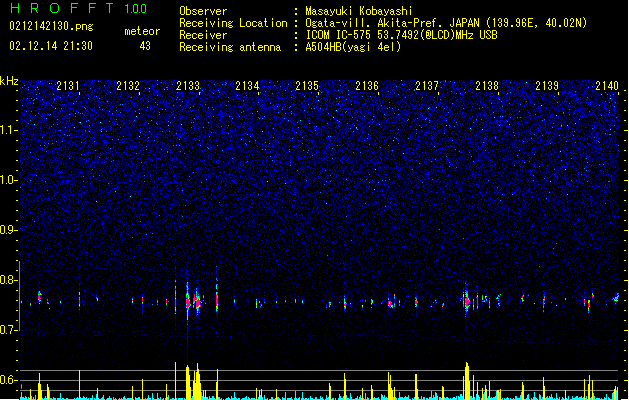Screen dimensions: 629x400
Task: Click the Receiver field label
Action: click(203, 35)
